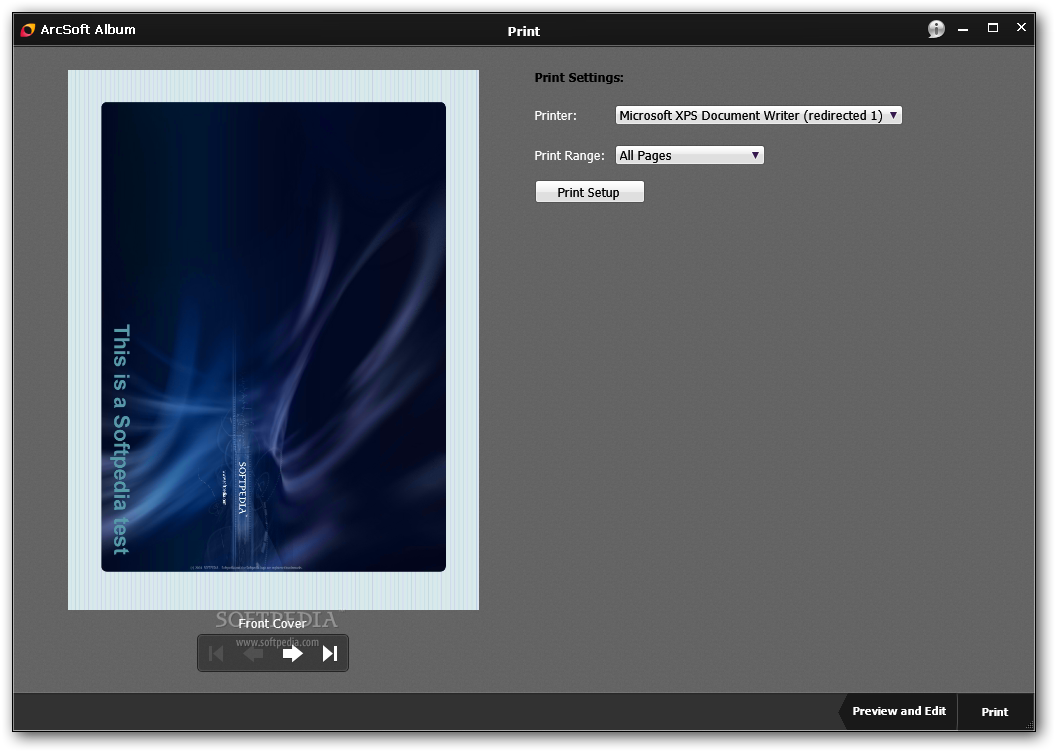Open the Printer dropdown list
The height and width of the screenshot is (752, 1056).
[x=758, y=115]
